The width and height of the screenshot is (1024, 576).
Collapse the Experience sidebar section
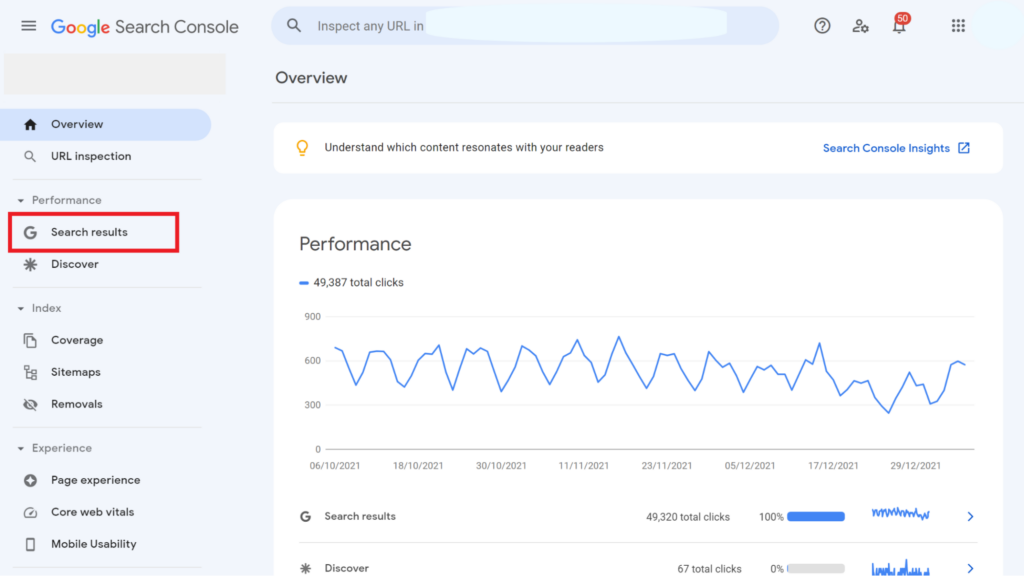[x=21, y=449]
